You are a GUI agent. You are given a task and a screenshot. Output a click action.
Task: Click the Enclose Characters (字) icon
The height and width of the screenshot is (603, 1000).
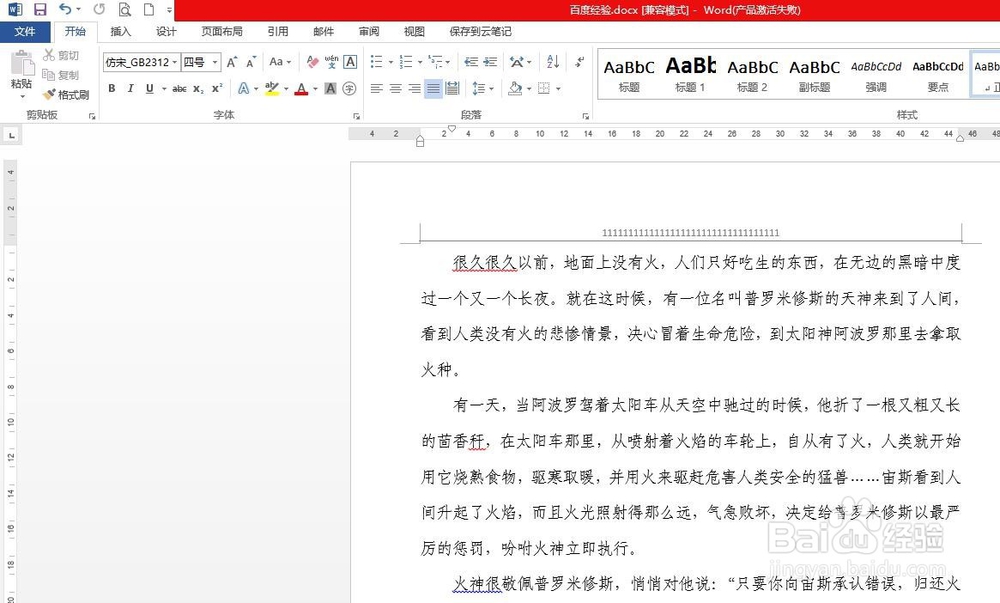(349, 89)
